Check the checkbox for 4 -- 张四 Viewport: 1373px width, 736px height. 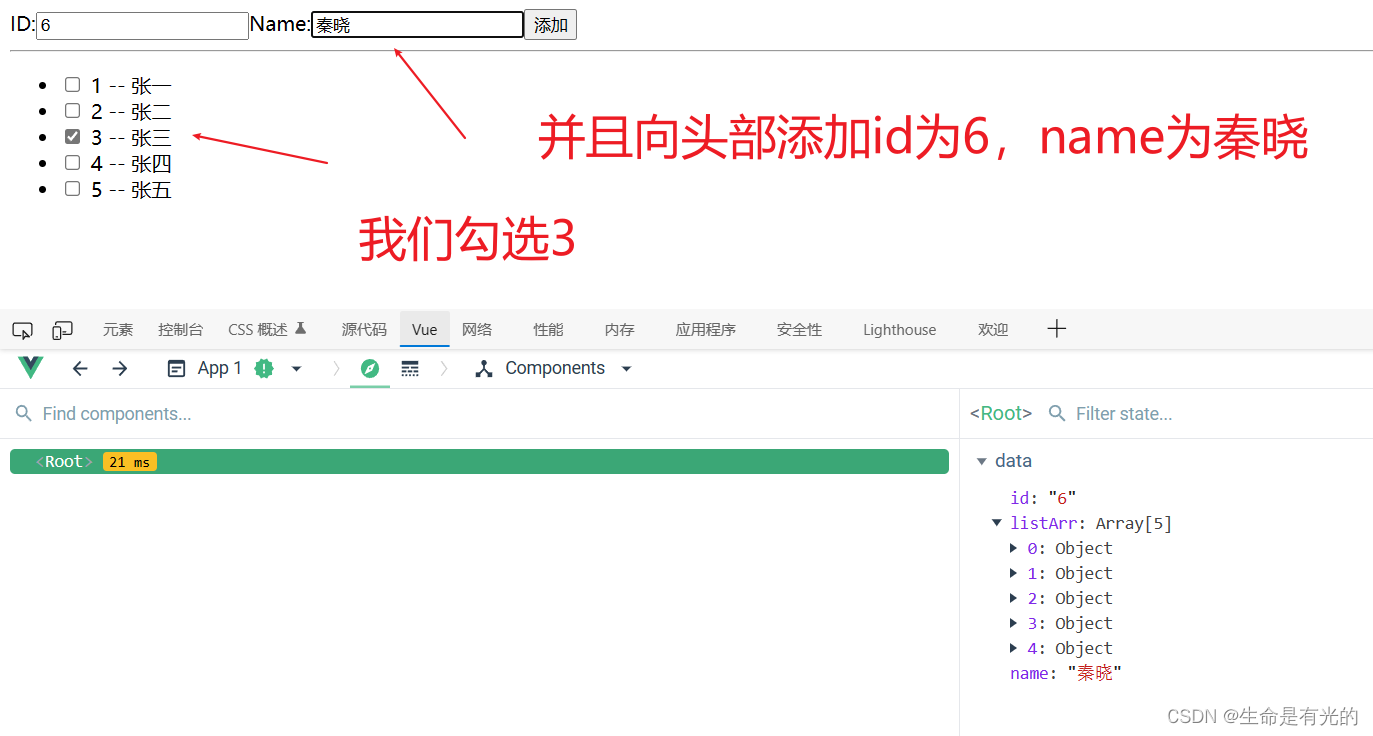pos(72,163)
